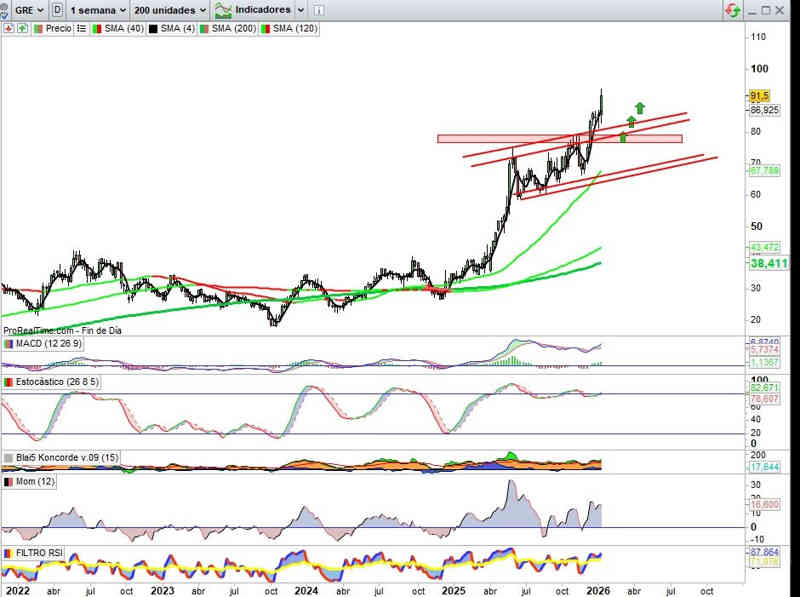Click the Indicadores chart icon
800x597 pixels.
pyautogui.click(x=222, y=10)
